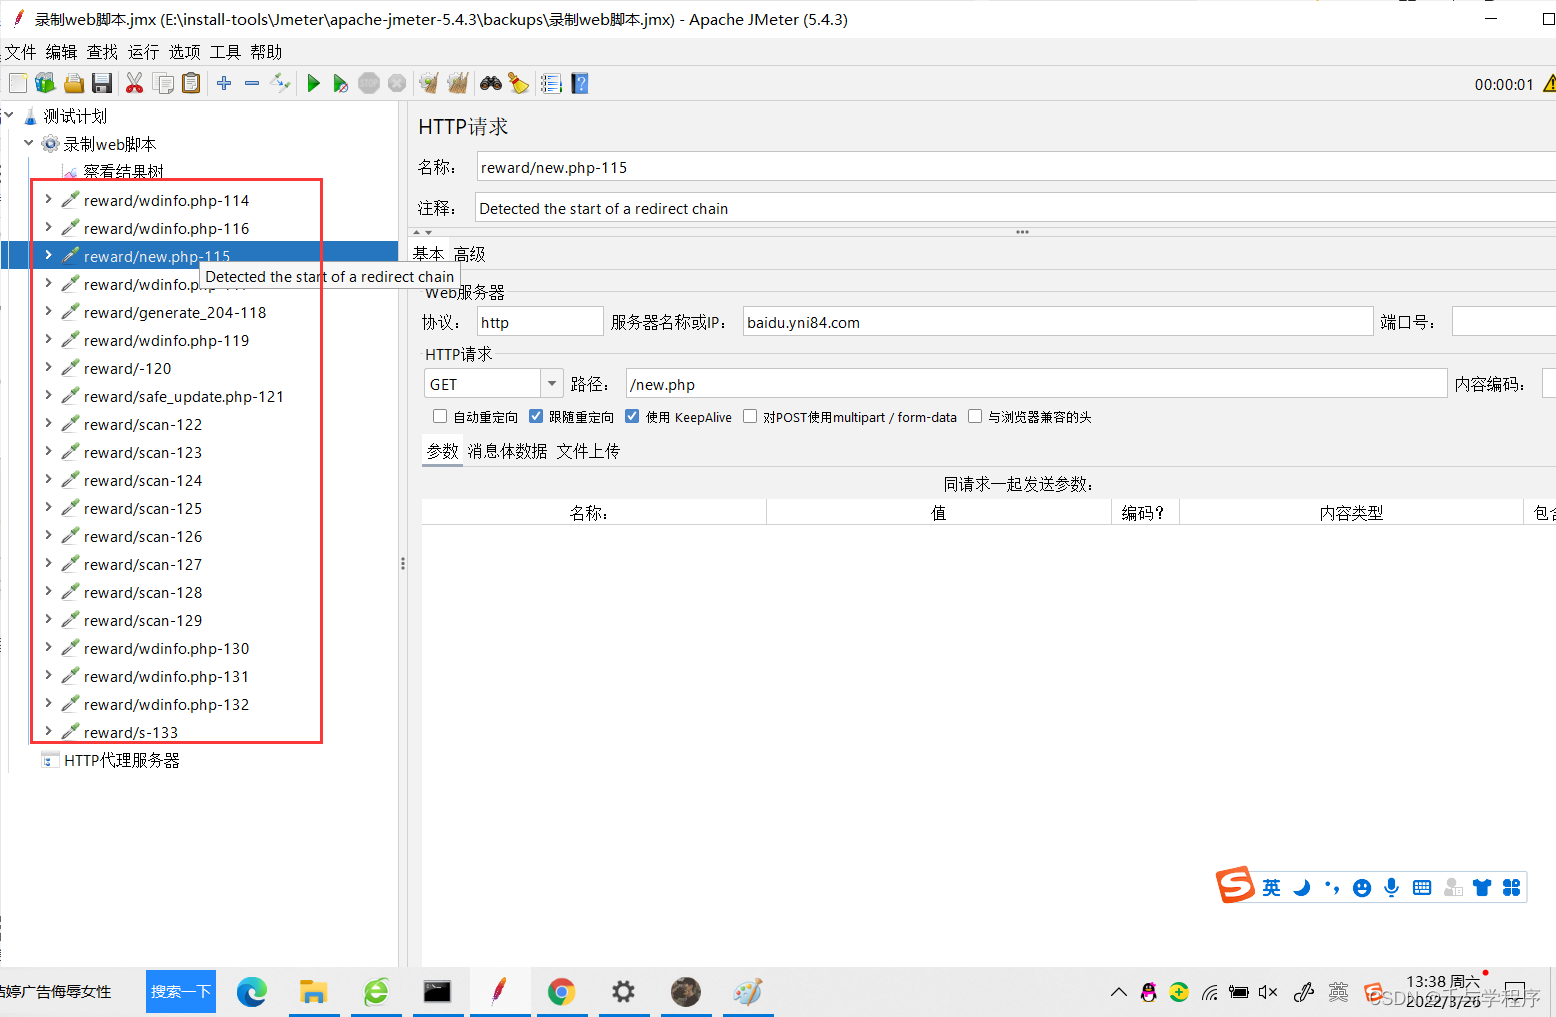The width and height of the screenshot is (1556, 1017).
Task: Click the warning triangle log indicator
Action: point(1549,83)
